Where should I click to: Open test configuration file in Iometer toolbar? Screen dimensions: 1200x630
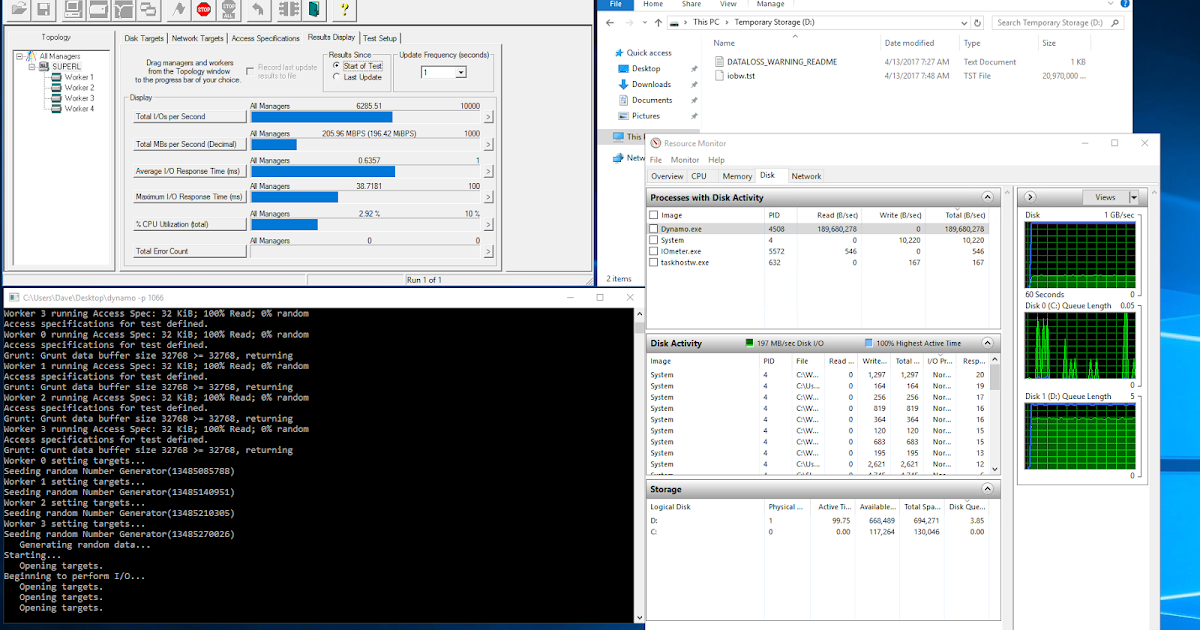click(18, 9)
